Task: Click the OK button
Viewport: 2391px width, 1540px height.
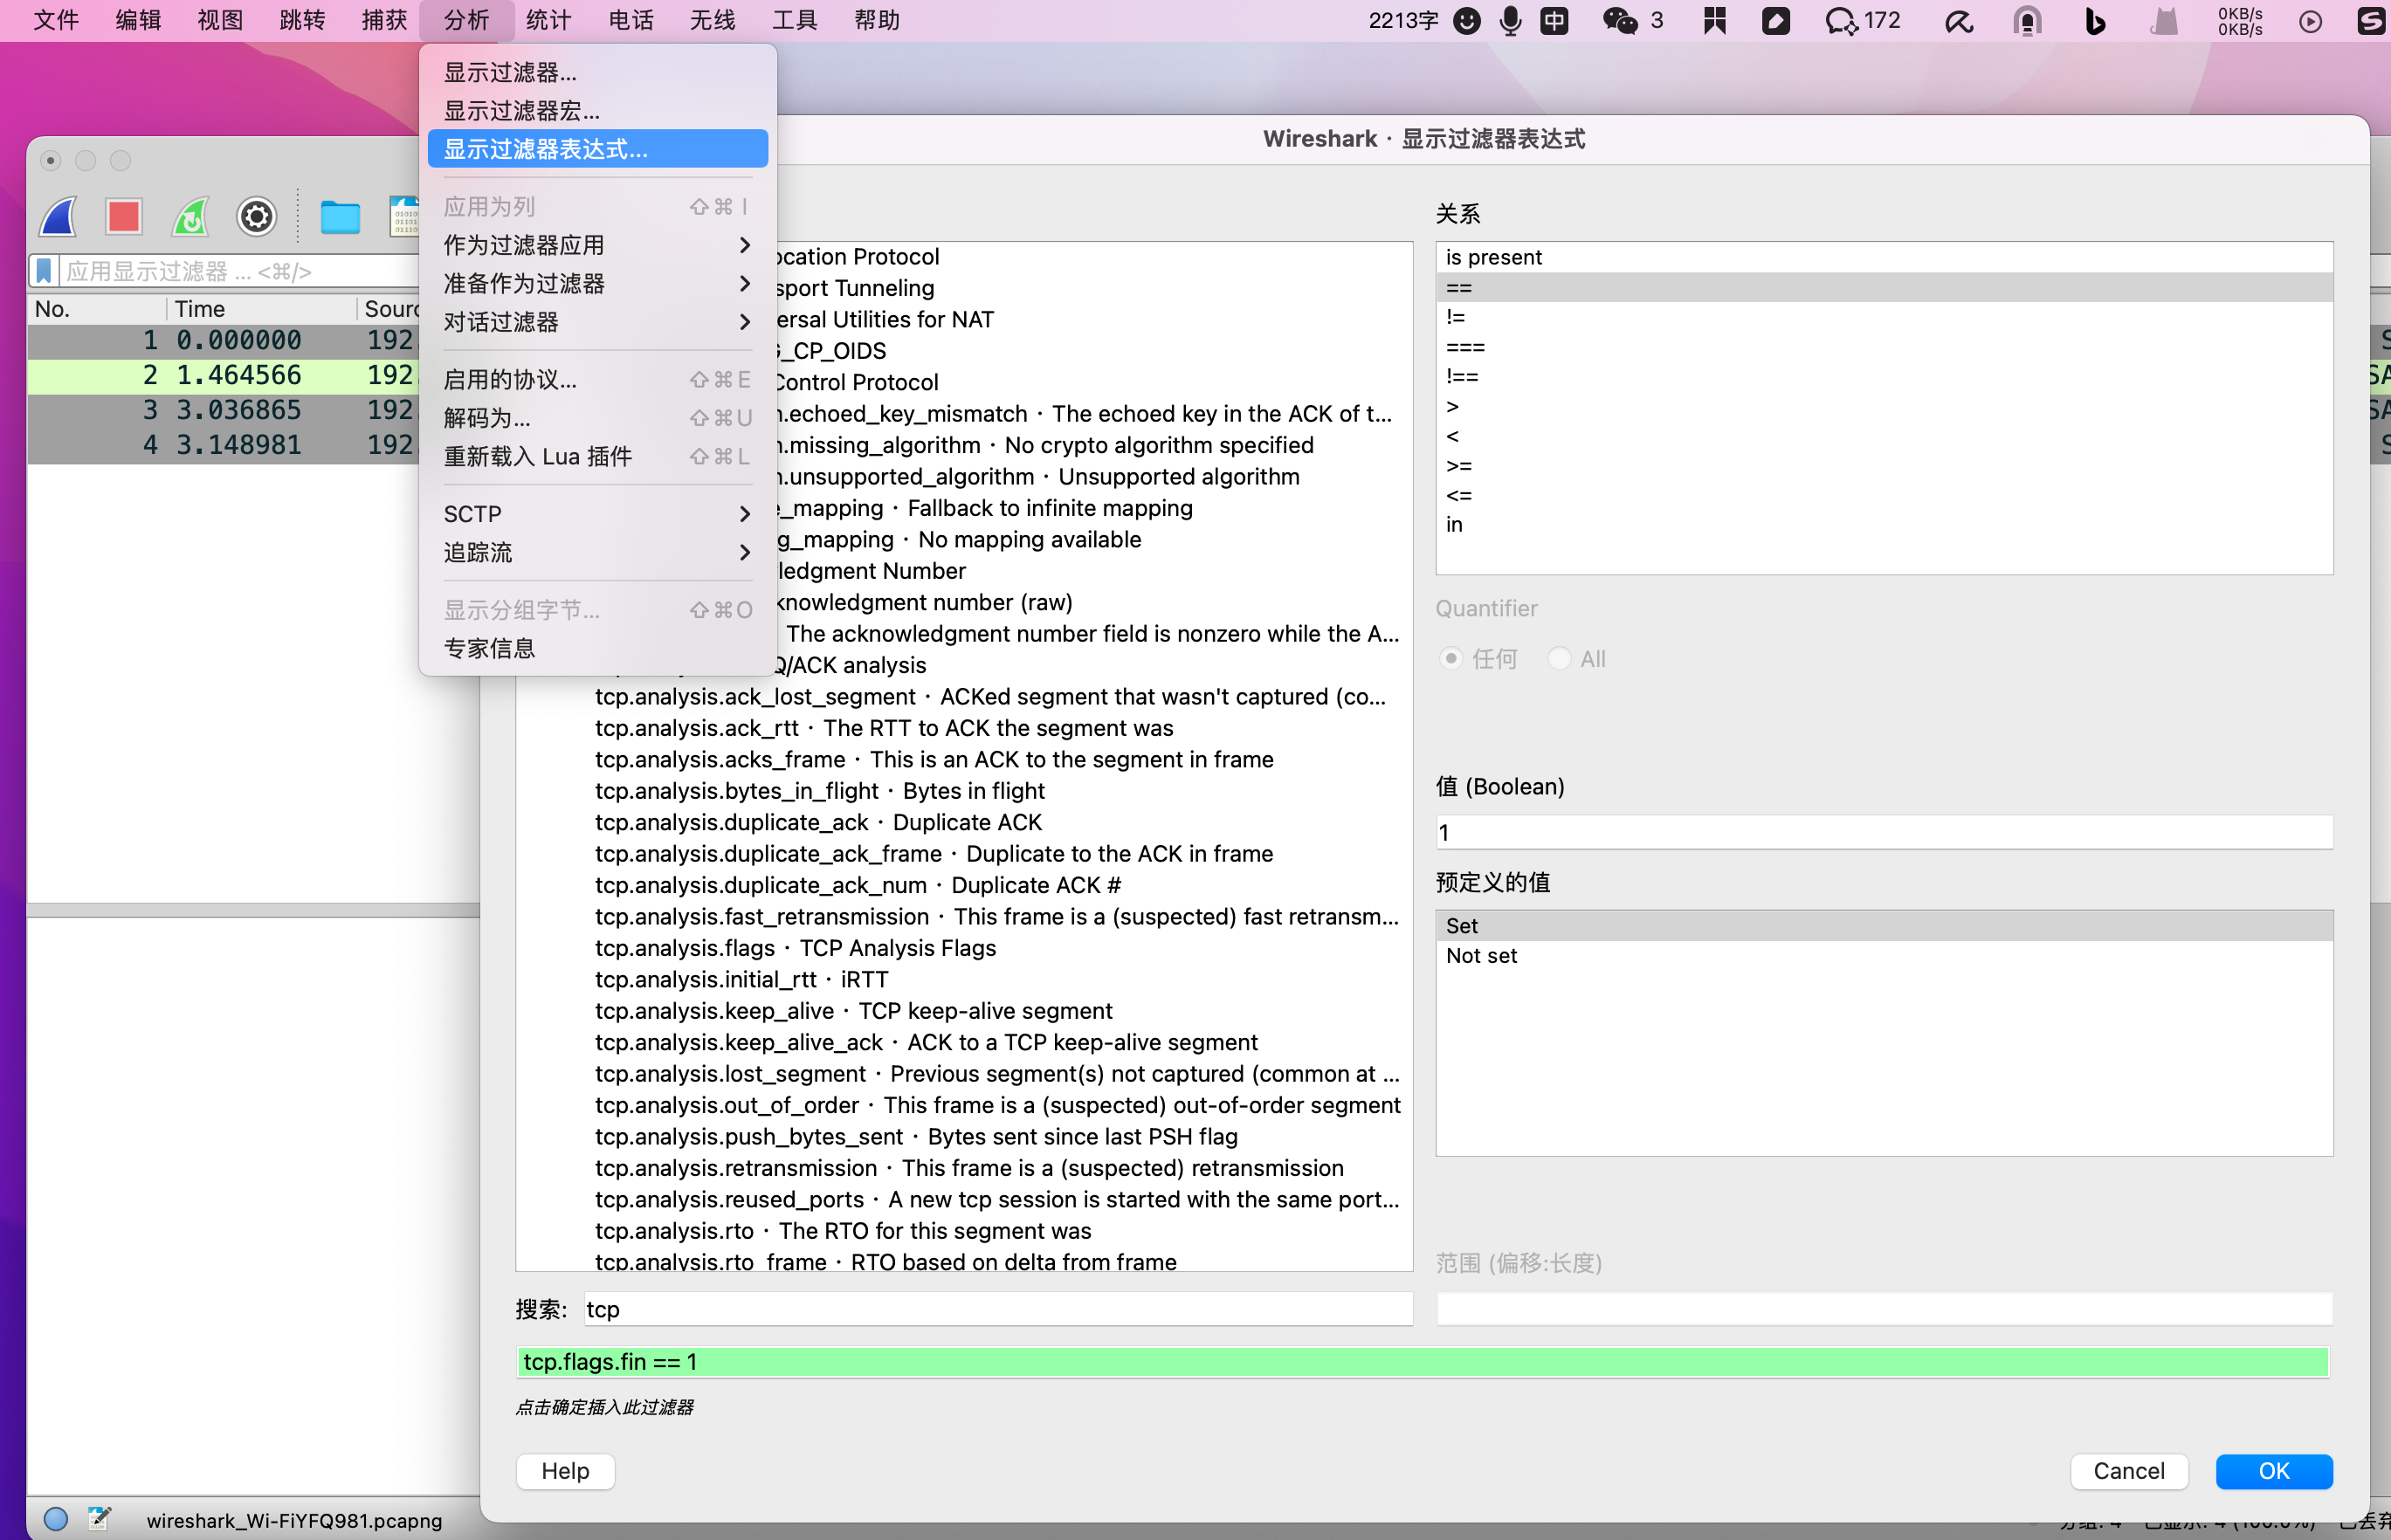Action: [x=2273, y=1471]
